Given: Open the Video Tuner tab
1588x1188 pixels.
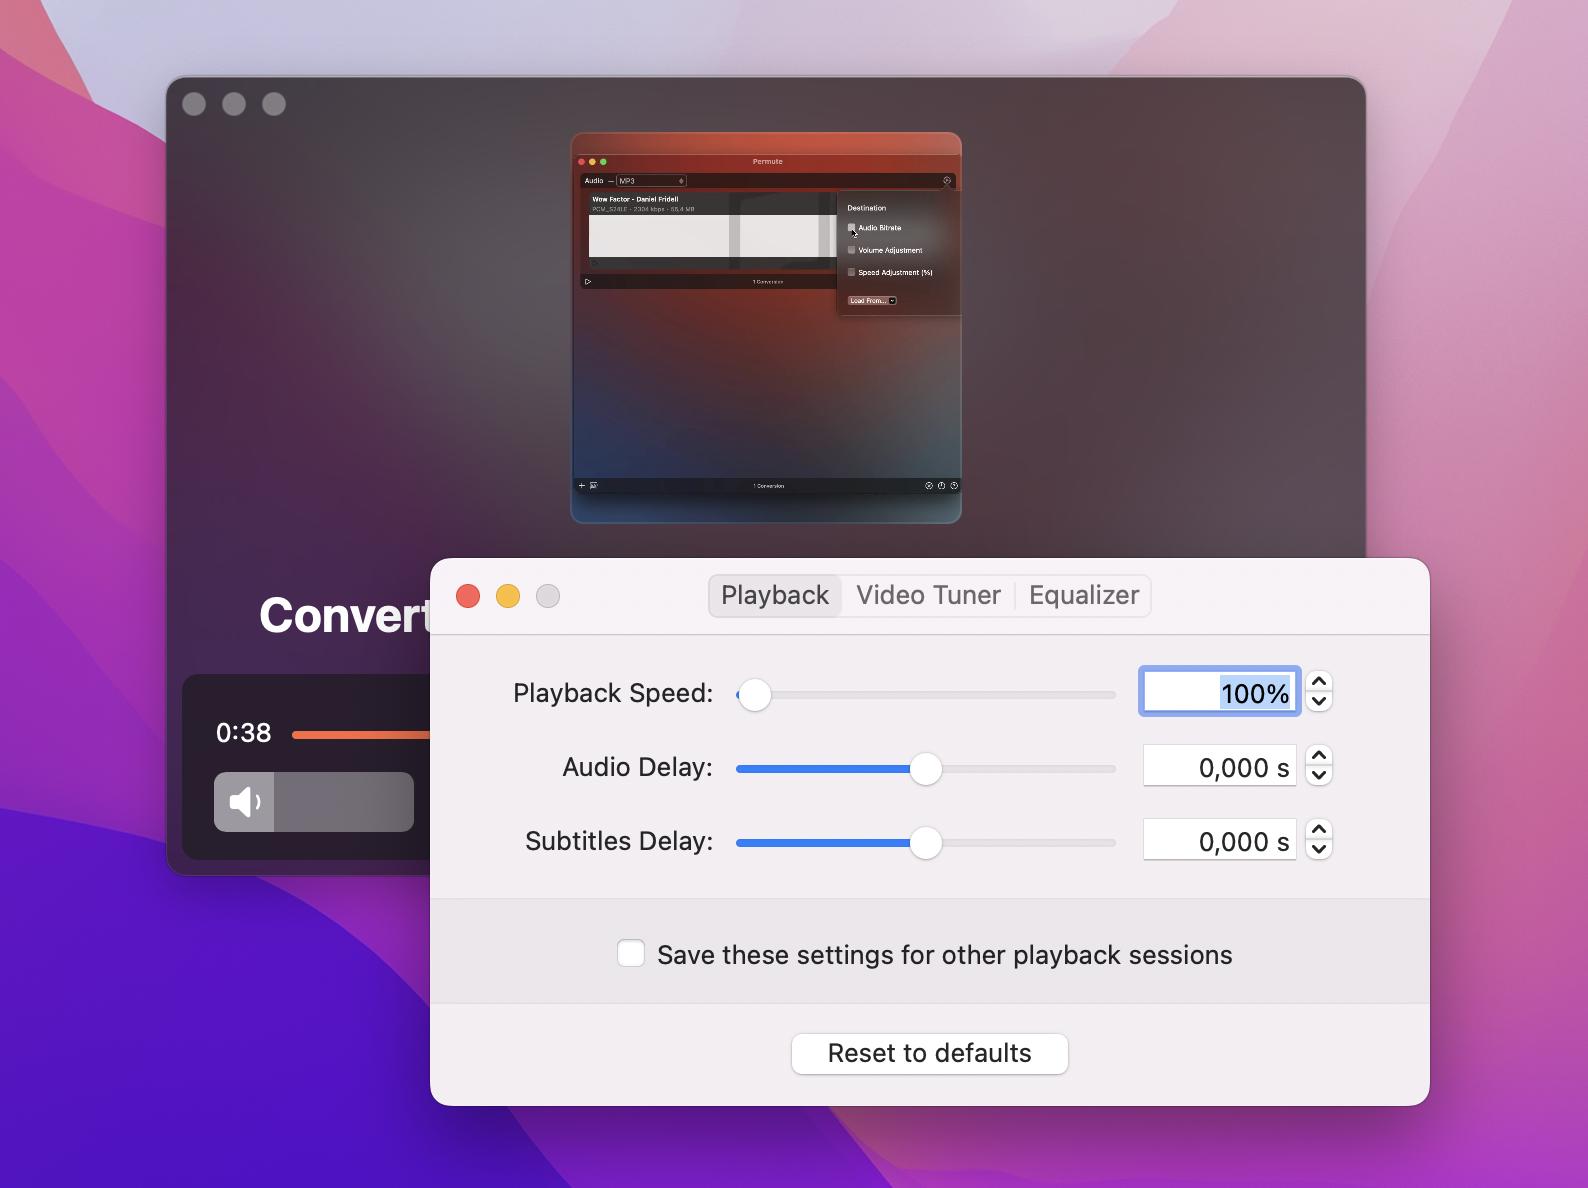Looking at the screenshot, I should click(928, 596).
